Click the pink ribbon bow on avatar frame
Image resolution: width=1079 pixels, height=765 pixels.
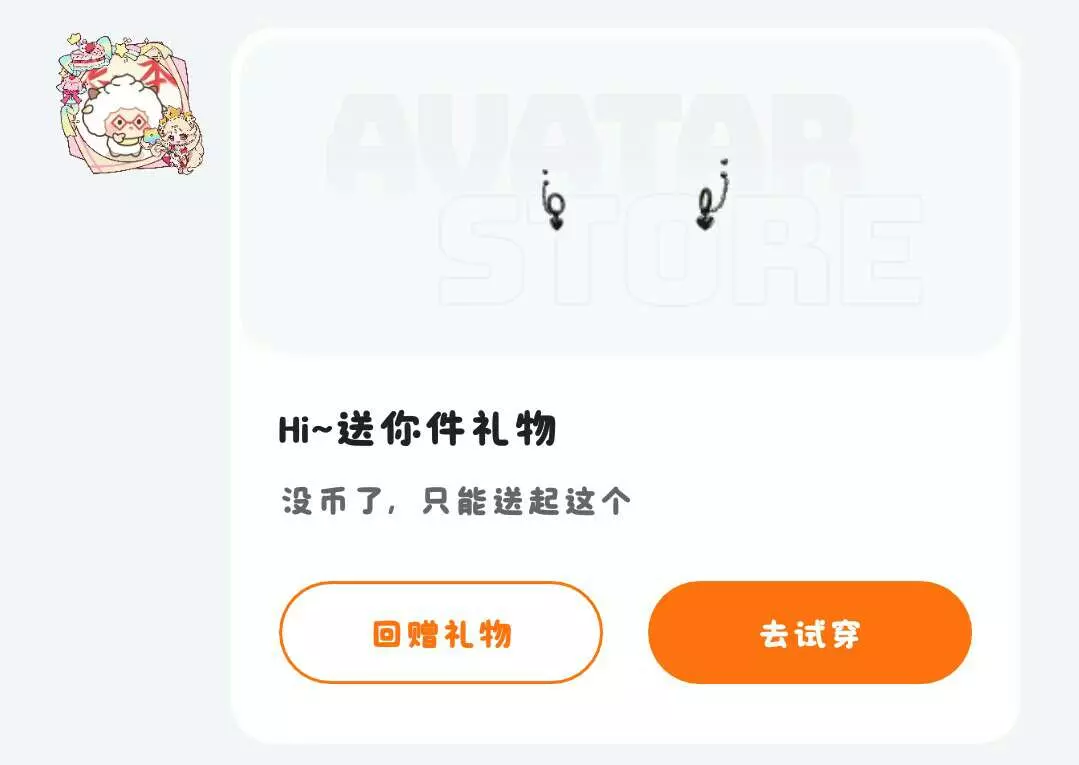71,94
